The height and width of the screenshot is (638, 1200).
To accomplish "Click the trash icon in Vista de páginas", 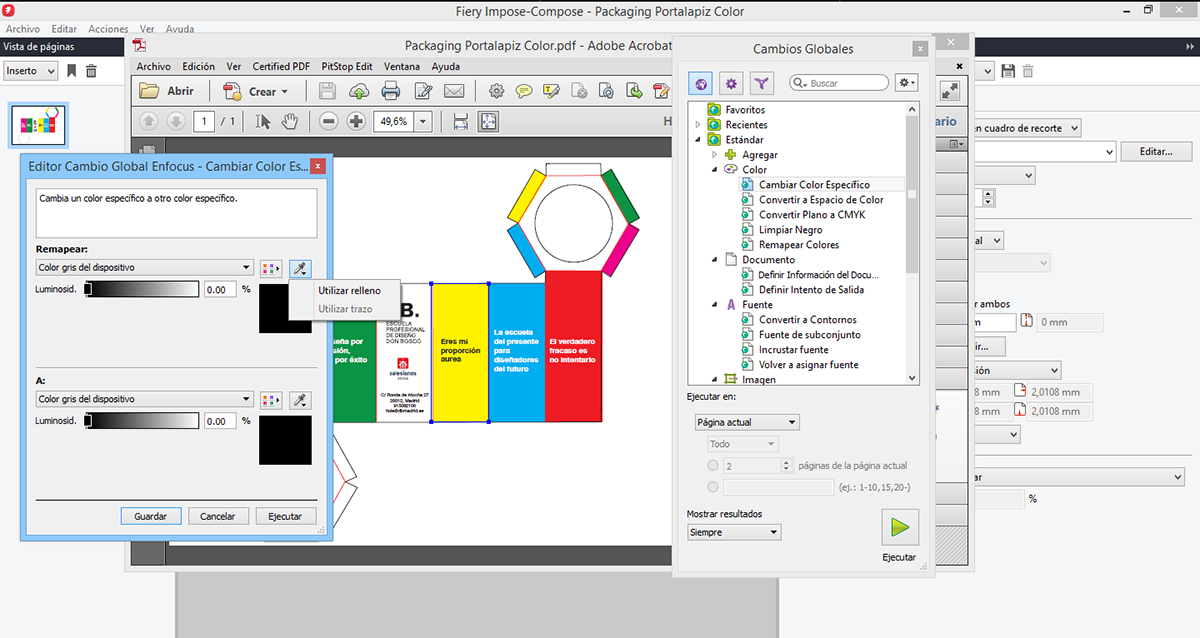I will point(91,71).
